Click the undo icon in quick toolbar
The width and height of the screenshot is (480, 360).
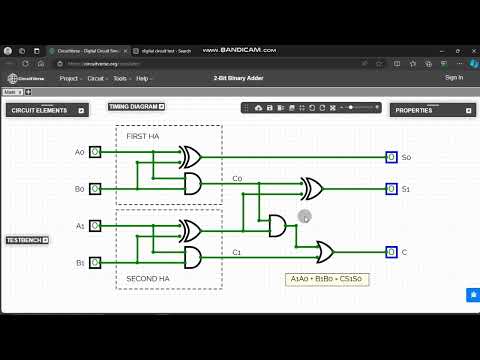click(x=312, y=108)
